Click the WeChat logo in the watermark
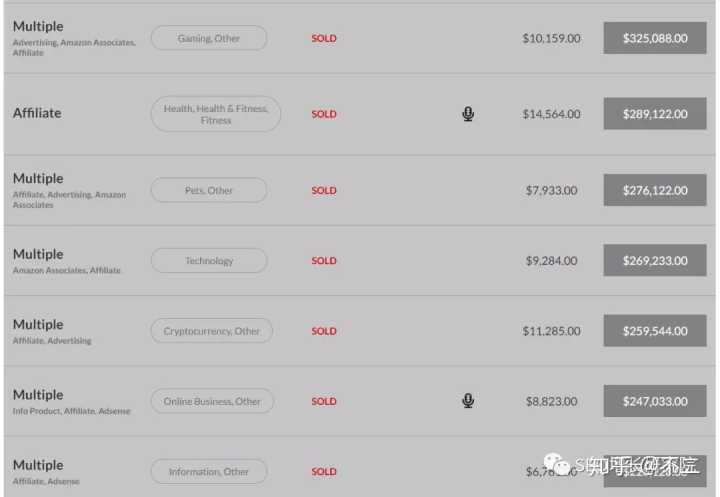 [x=557, y=464]
